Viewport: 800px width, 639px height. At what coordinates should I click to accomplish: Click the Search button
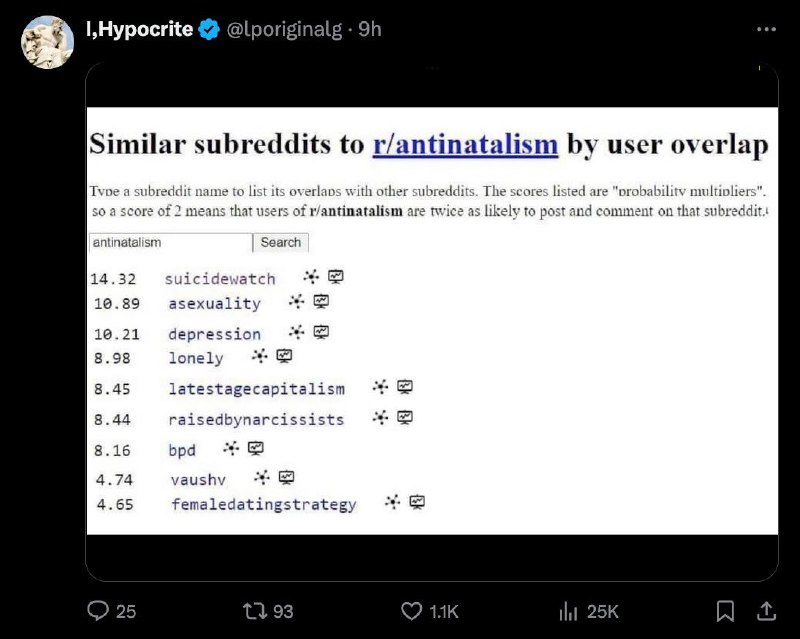281,242
